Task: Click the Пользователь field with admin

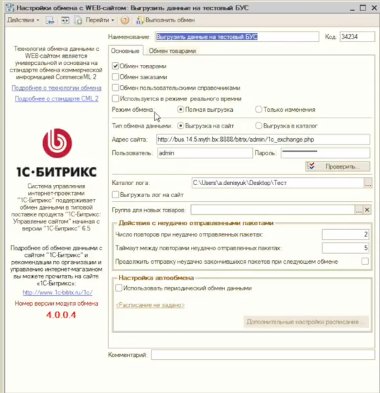Action: coord(205,153)
